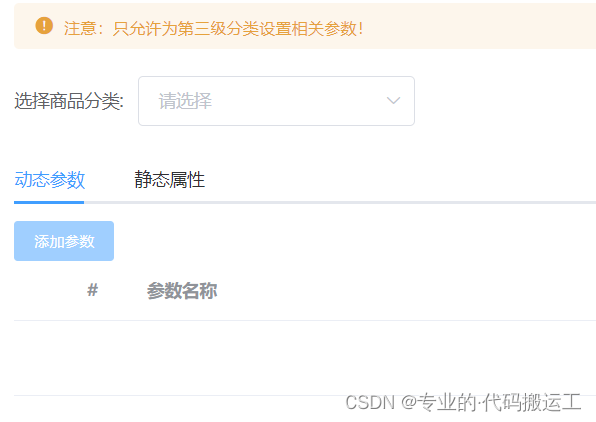Click the 添加参数 button
The image size is (596, 422).
pos(64,241)
